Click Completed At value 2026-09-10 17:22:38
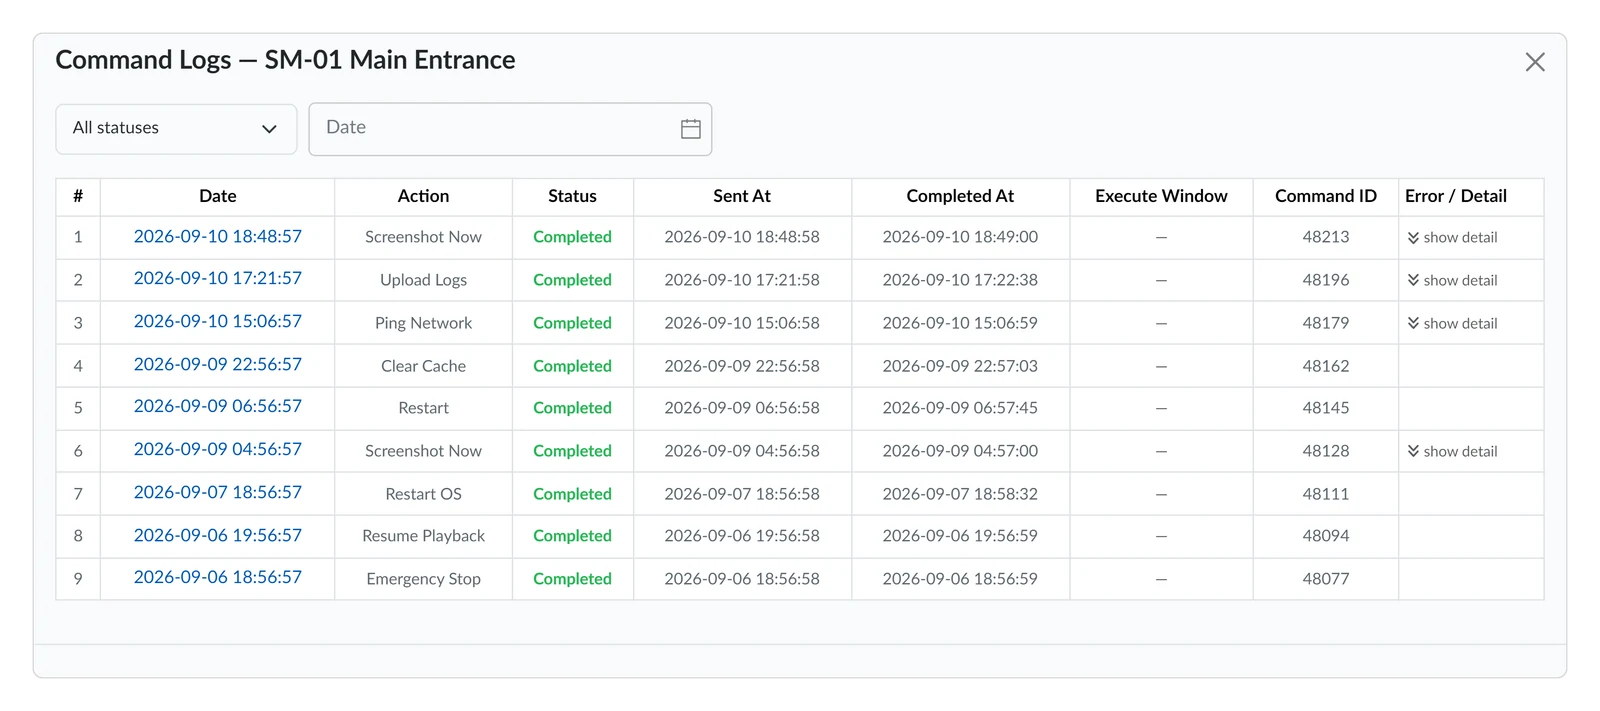This screenshot has height=711, width=1600. tap(960, 281)
